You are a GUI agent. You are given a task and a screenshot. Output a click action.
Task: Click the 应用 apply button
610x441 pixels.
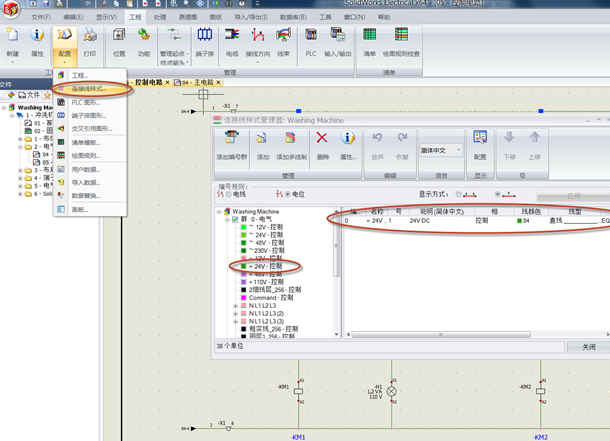(x=573, y=196)
